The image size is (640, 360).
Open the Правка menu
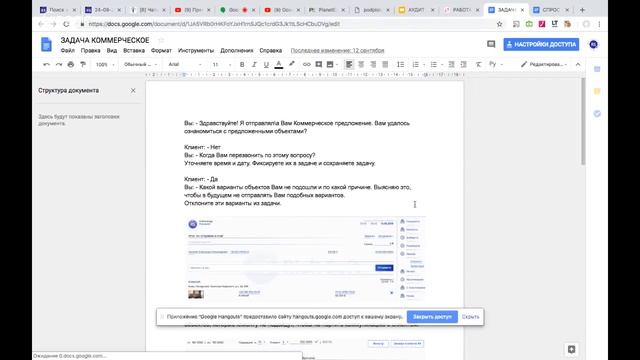(x=90, y=51)
